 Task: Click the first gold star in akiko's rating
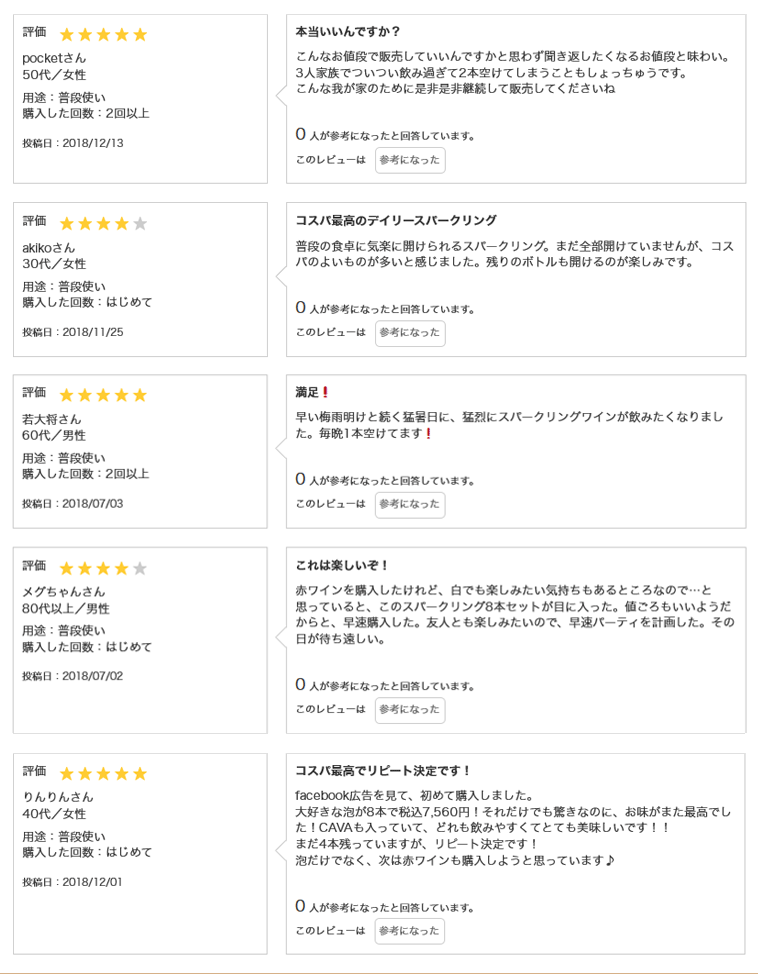pyautogui.click(x=68, y=223)
